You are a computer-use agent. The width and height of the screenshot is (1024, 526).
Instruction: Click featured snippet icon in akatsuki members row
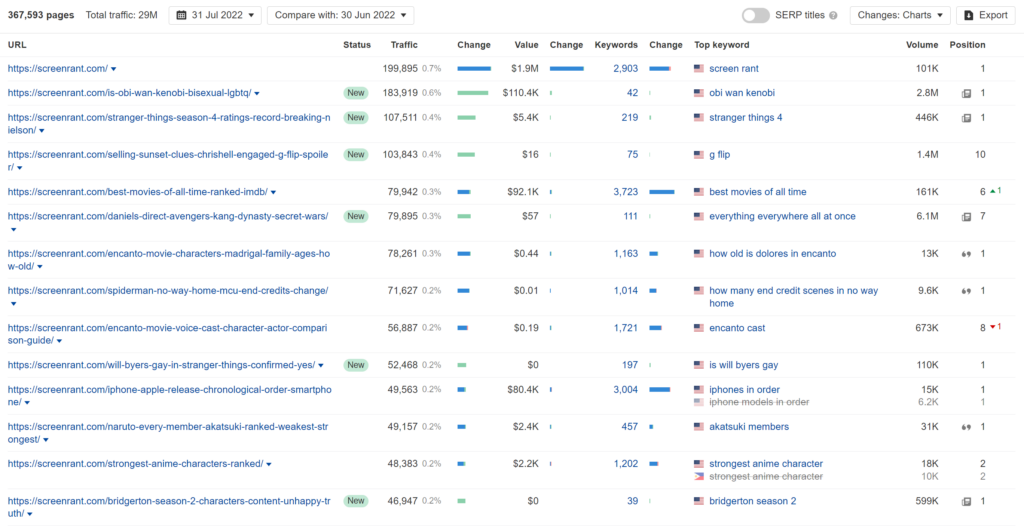click(967, 427)
